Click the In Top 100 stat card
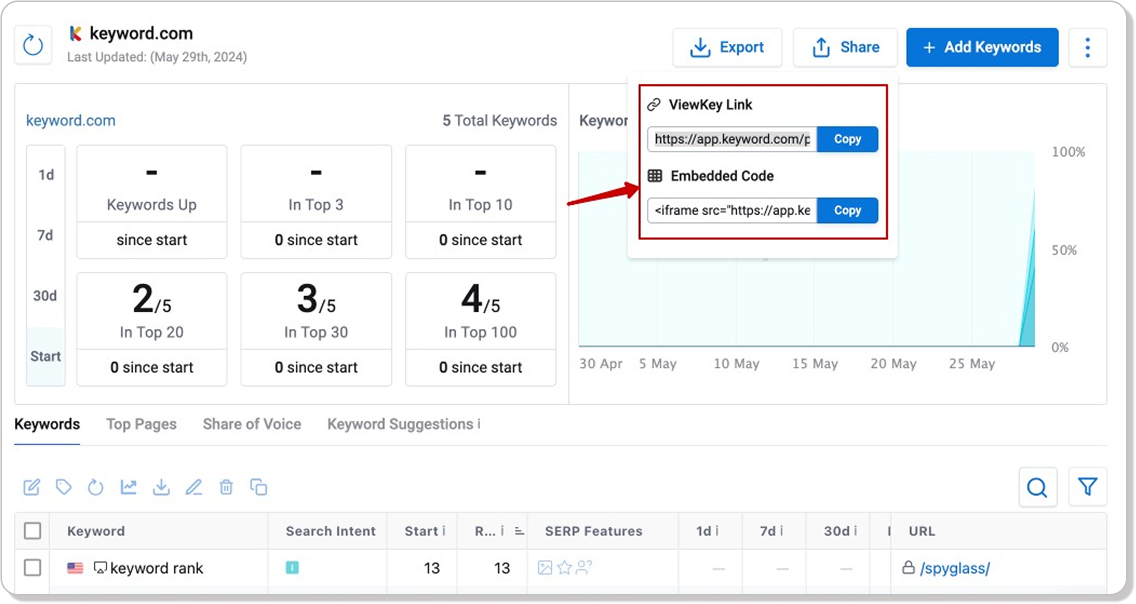1136x604 pixels. tap(480, 329)
